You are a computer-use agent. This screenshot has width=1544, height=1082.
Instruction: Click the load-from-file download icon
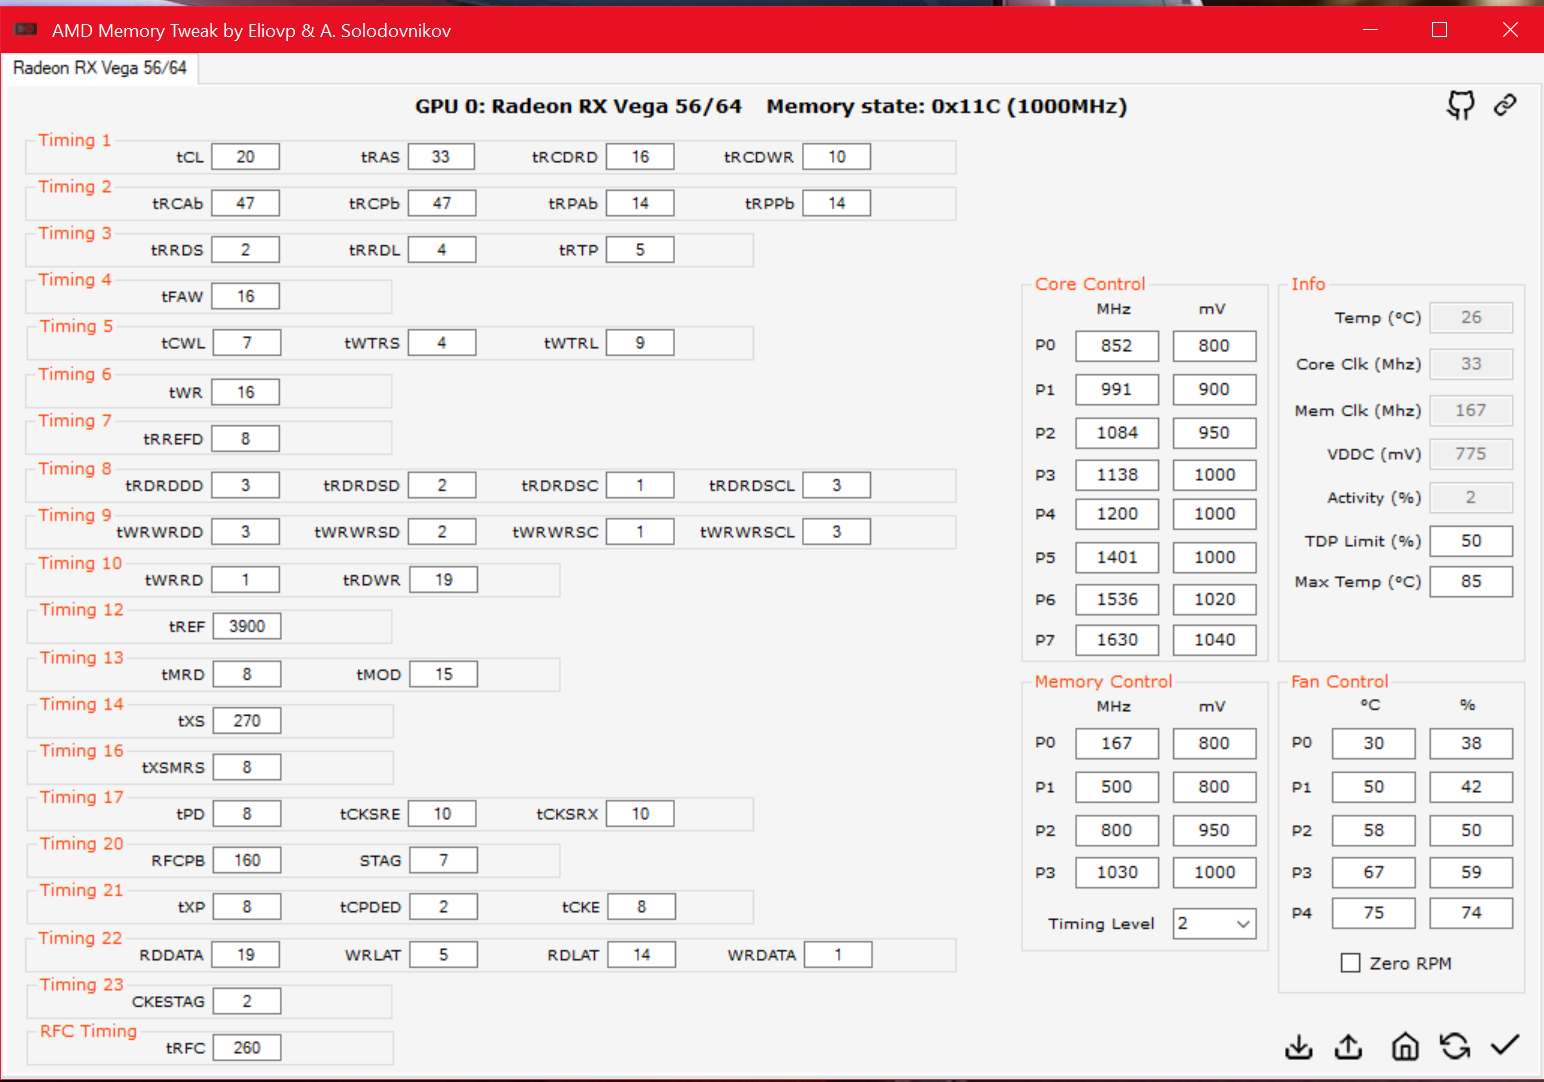pos(1299,1046)
